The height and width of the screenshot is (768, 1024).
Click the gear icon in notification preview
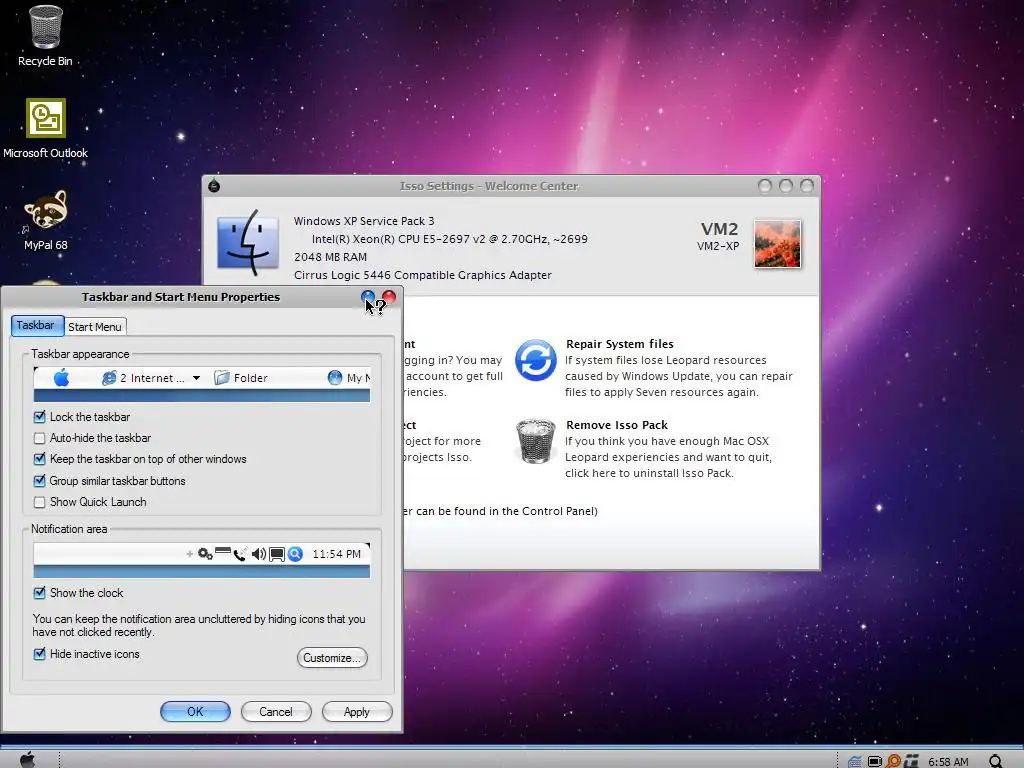tap(205, 554)
